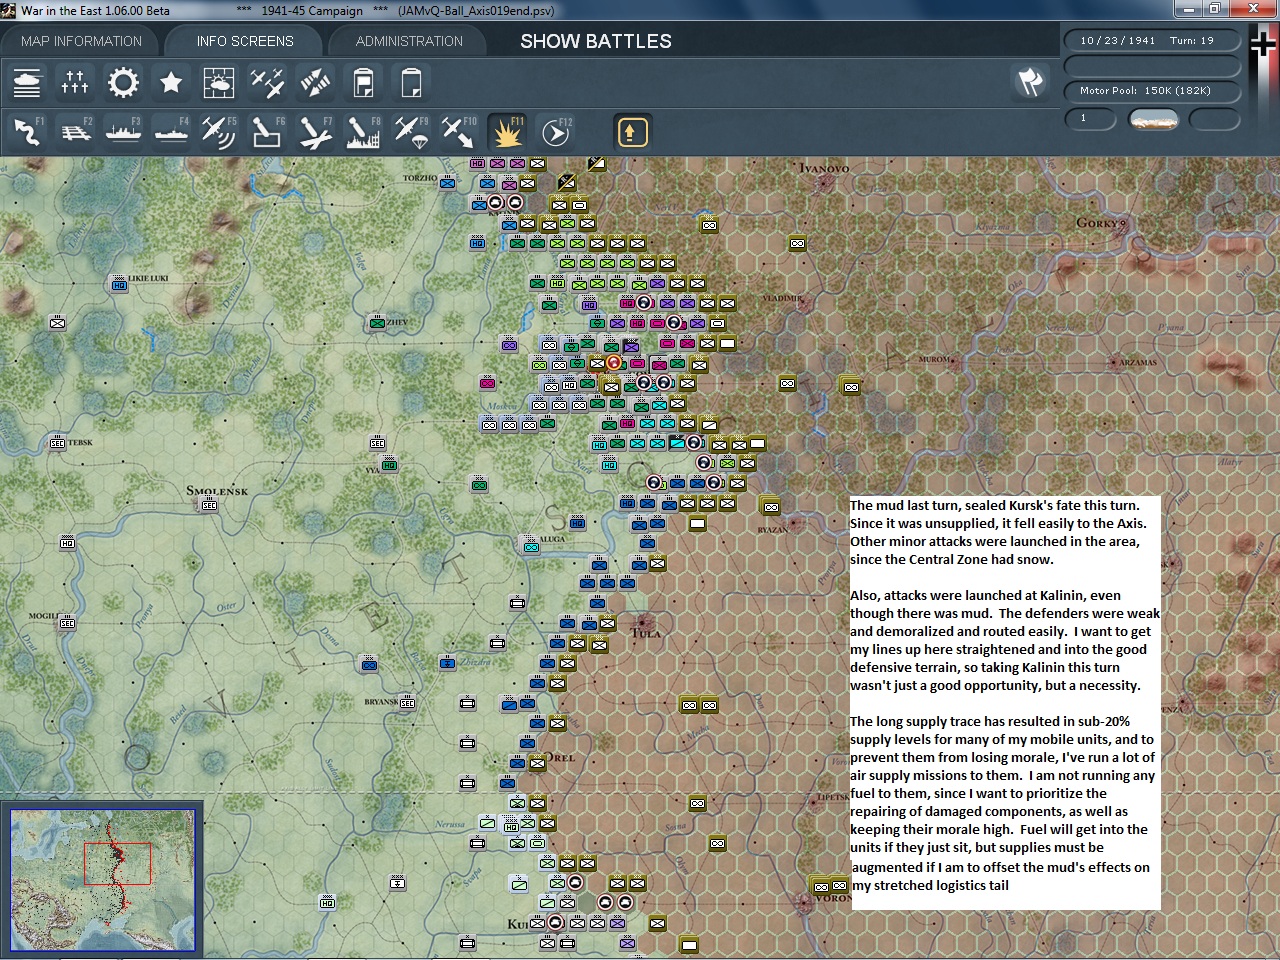The image size is (1280, 960).
Task: Click the Gorky city label
Action: (1098, 222)
